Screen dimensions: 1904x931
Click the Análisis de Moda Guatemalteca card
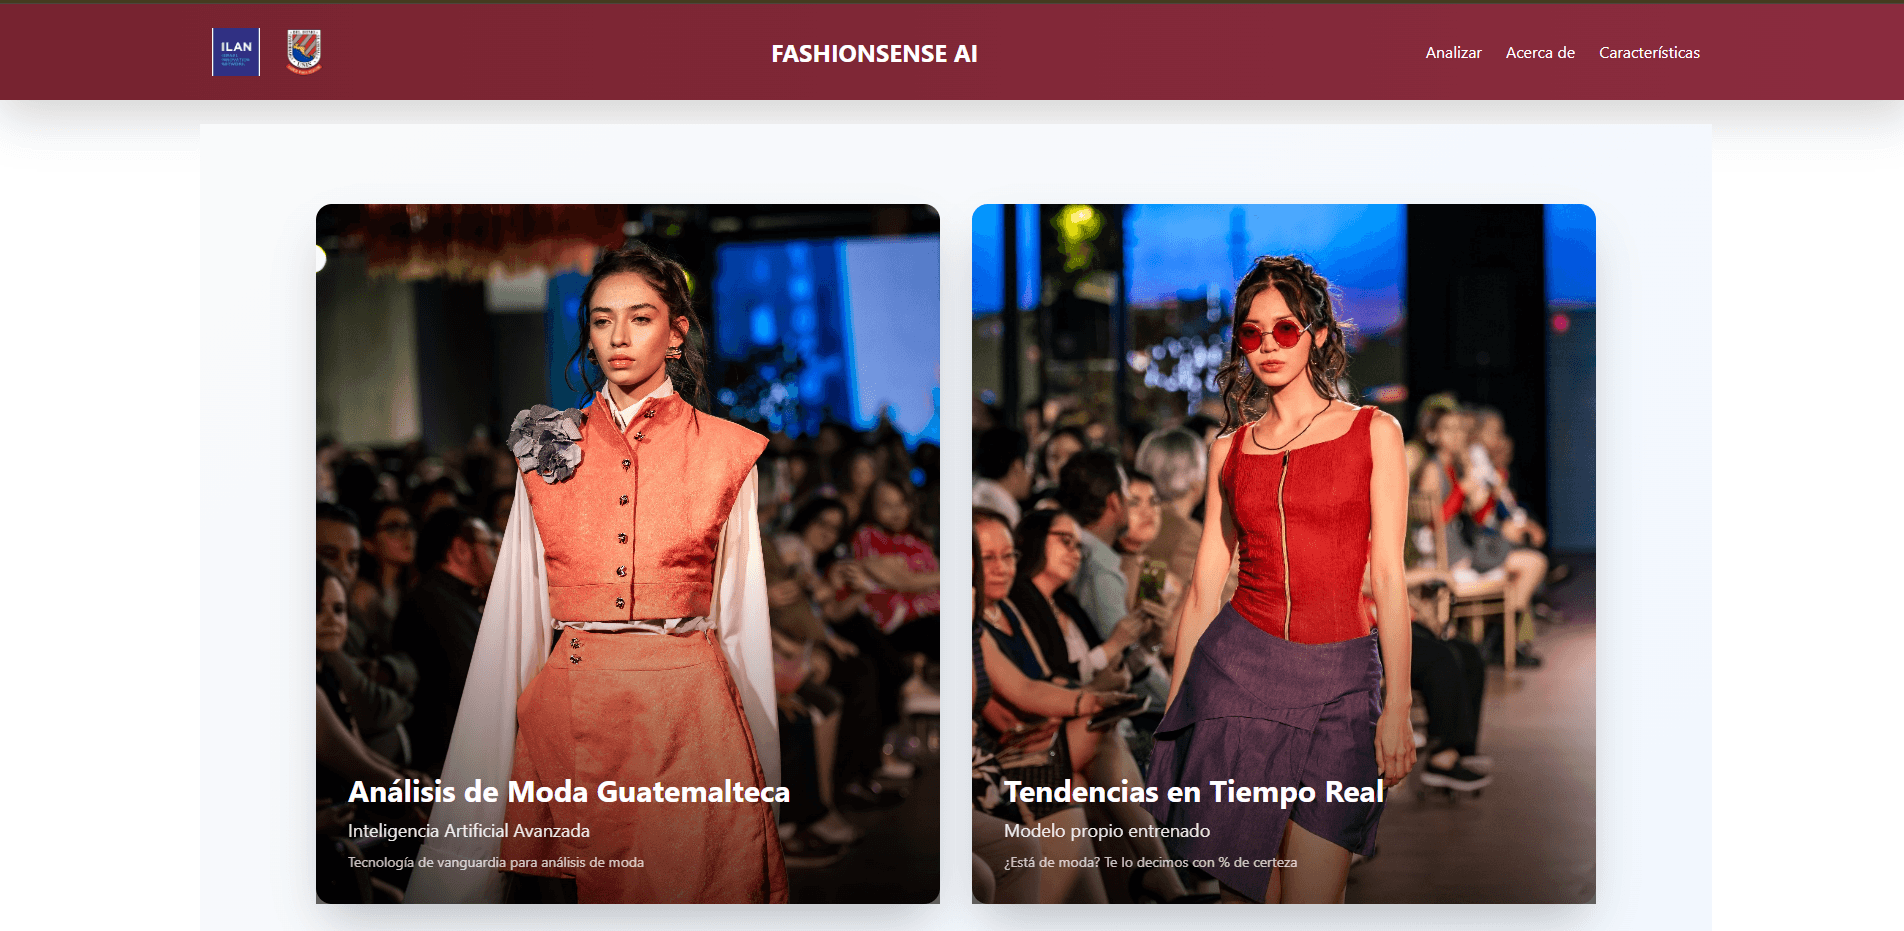click(x=627, y=550)
